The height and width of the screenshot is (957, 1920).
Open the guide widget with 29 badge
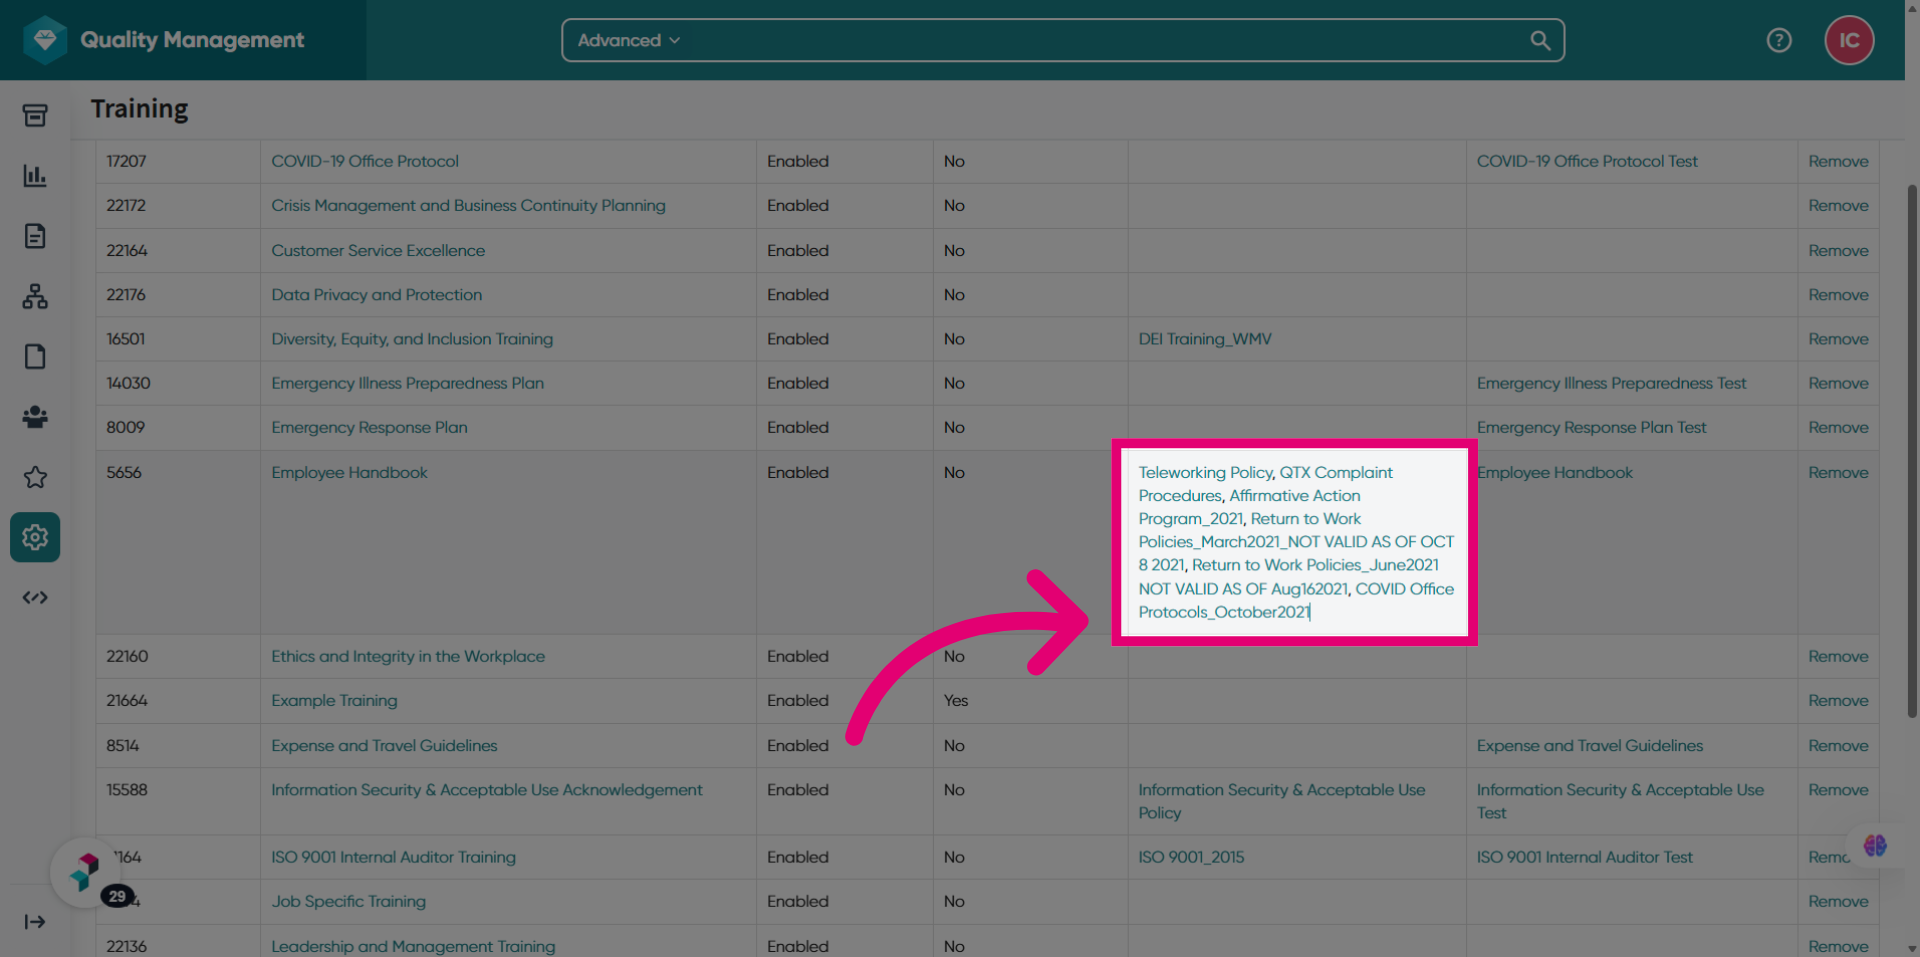pos(86,872)
